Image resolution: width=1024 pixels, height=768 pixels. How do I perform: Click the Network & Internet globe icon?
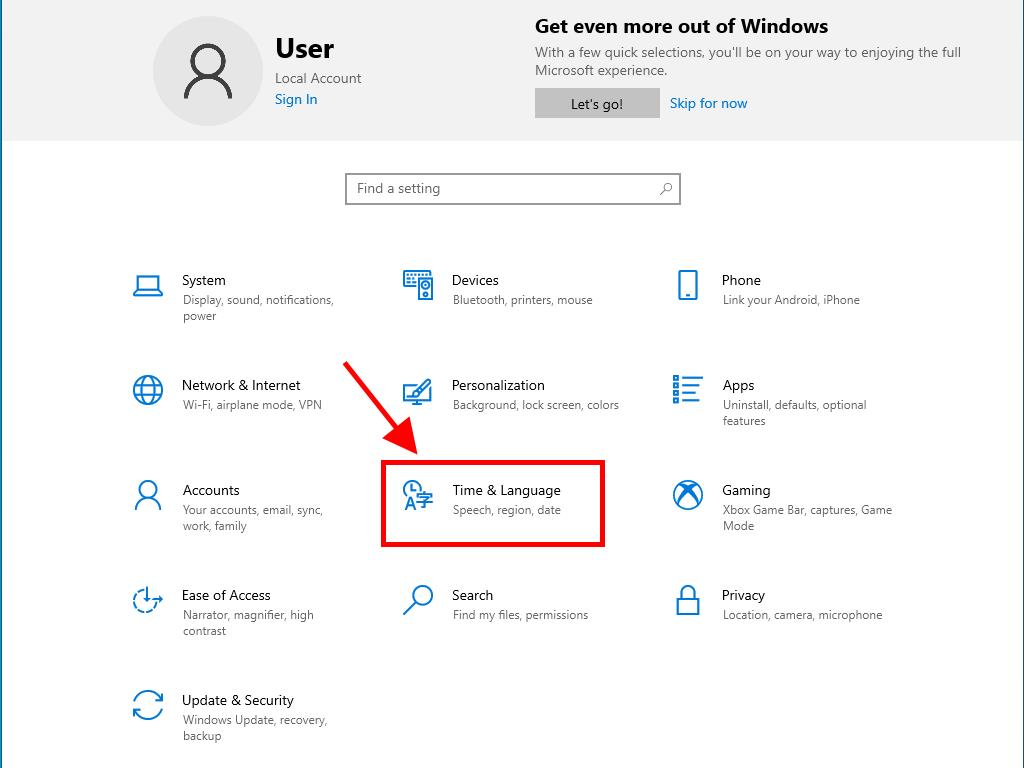point(148,390)
